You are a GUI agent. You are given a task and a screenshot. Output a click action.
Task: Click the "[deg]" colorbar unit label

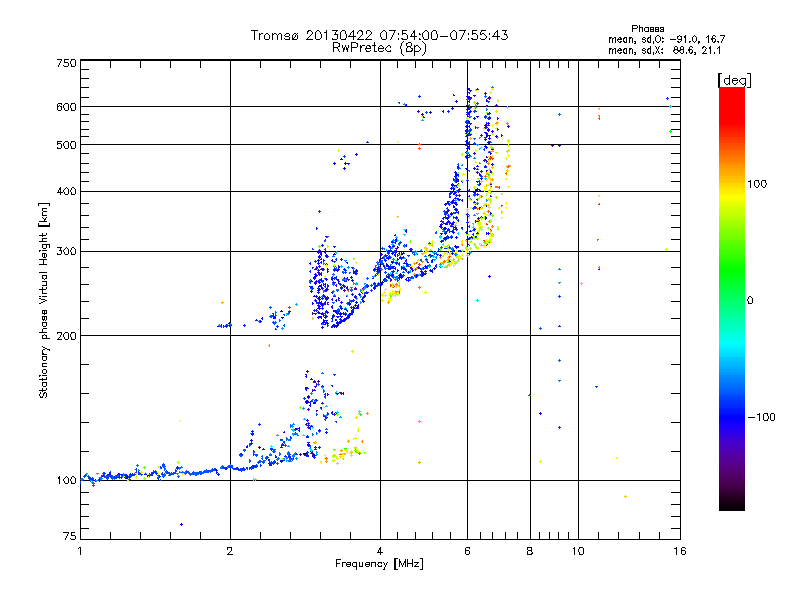pyautogui.click(x=734, y=80)
